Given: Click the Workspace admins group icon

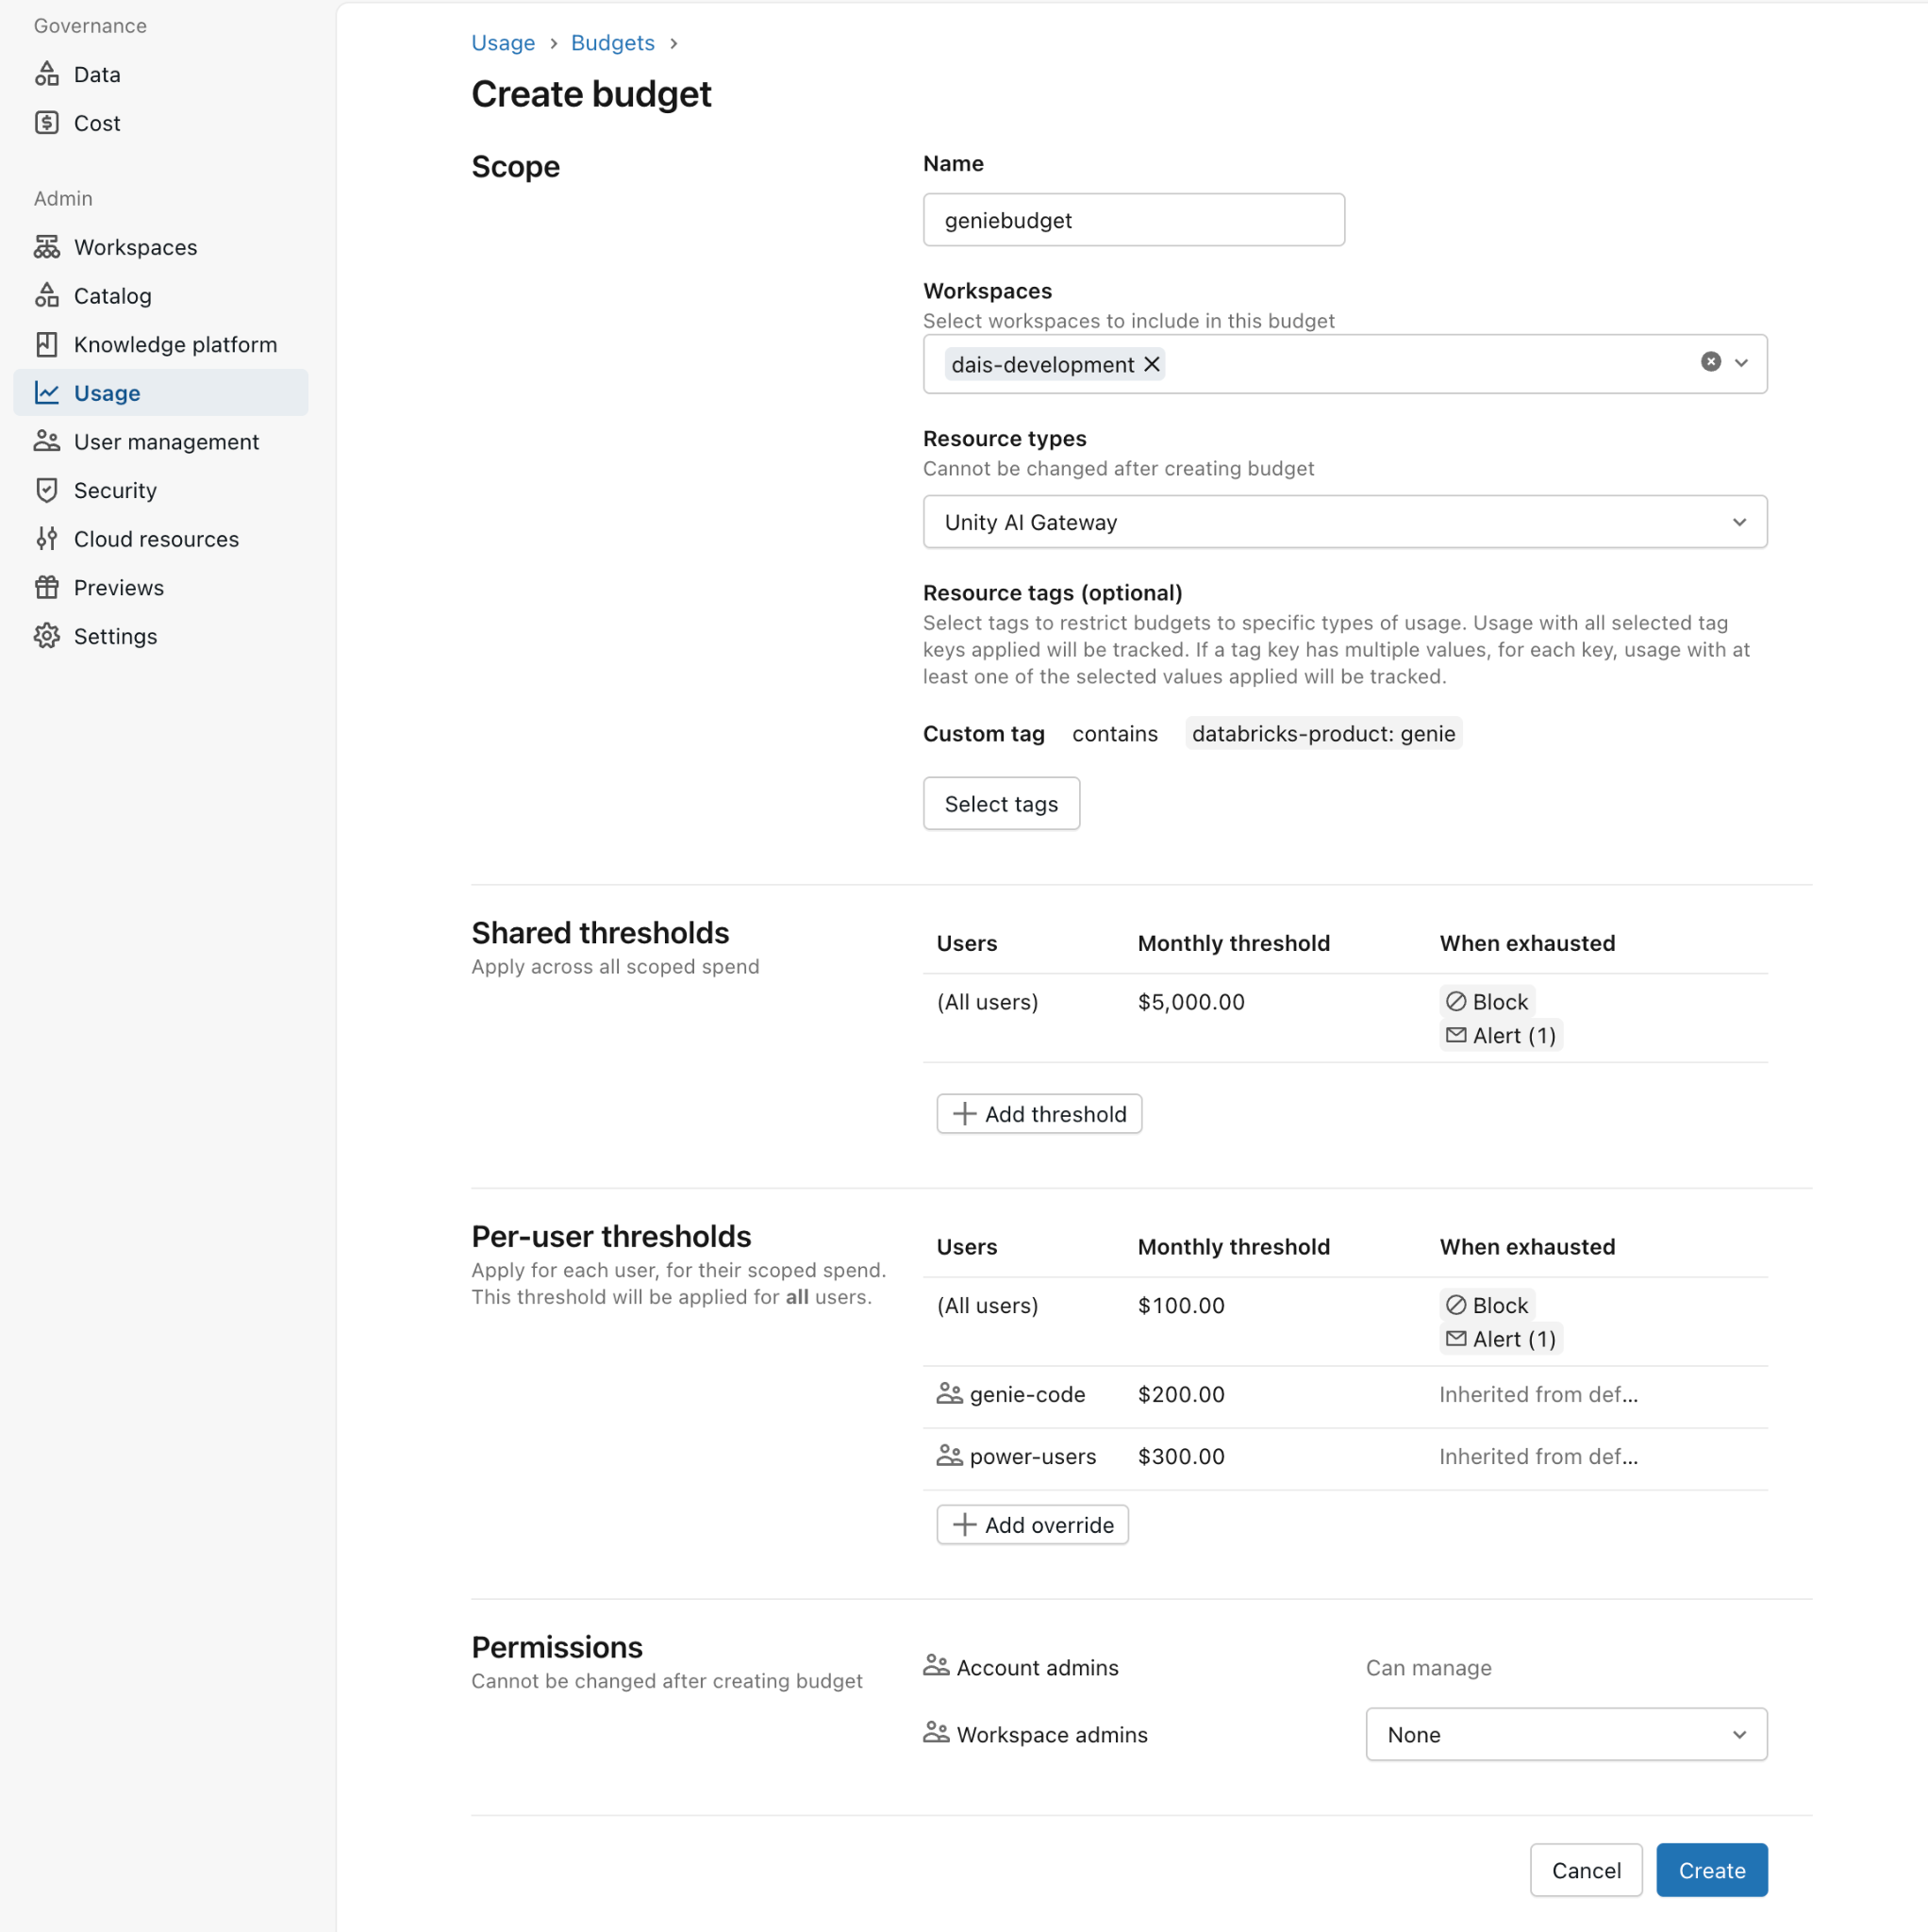Looking at the screenshot, I should click(936, 1733).
